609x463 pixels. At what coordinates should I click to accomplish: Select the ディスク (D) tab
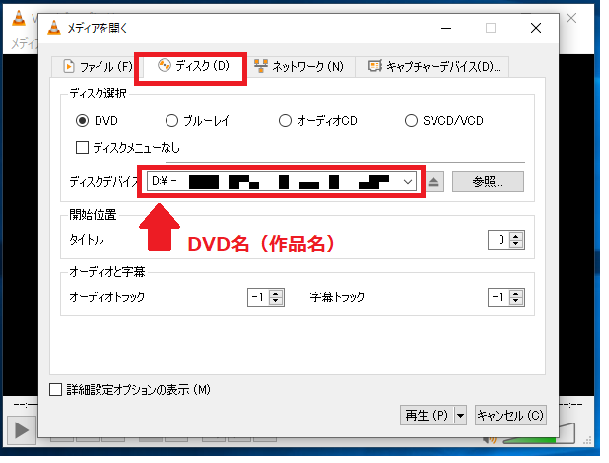point(193,66)
